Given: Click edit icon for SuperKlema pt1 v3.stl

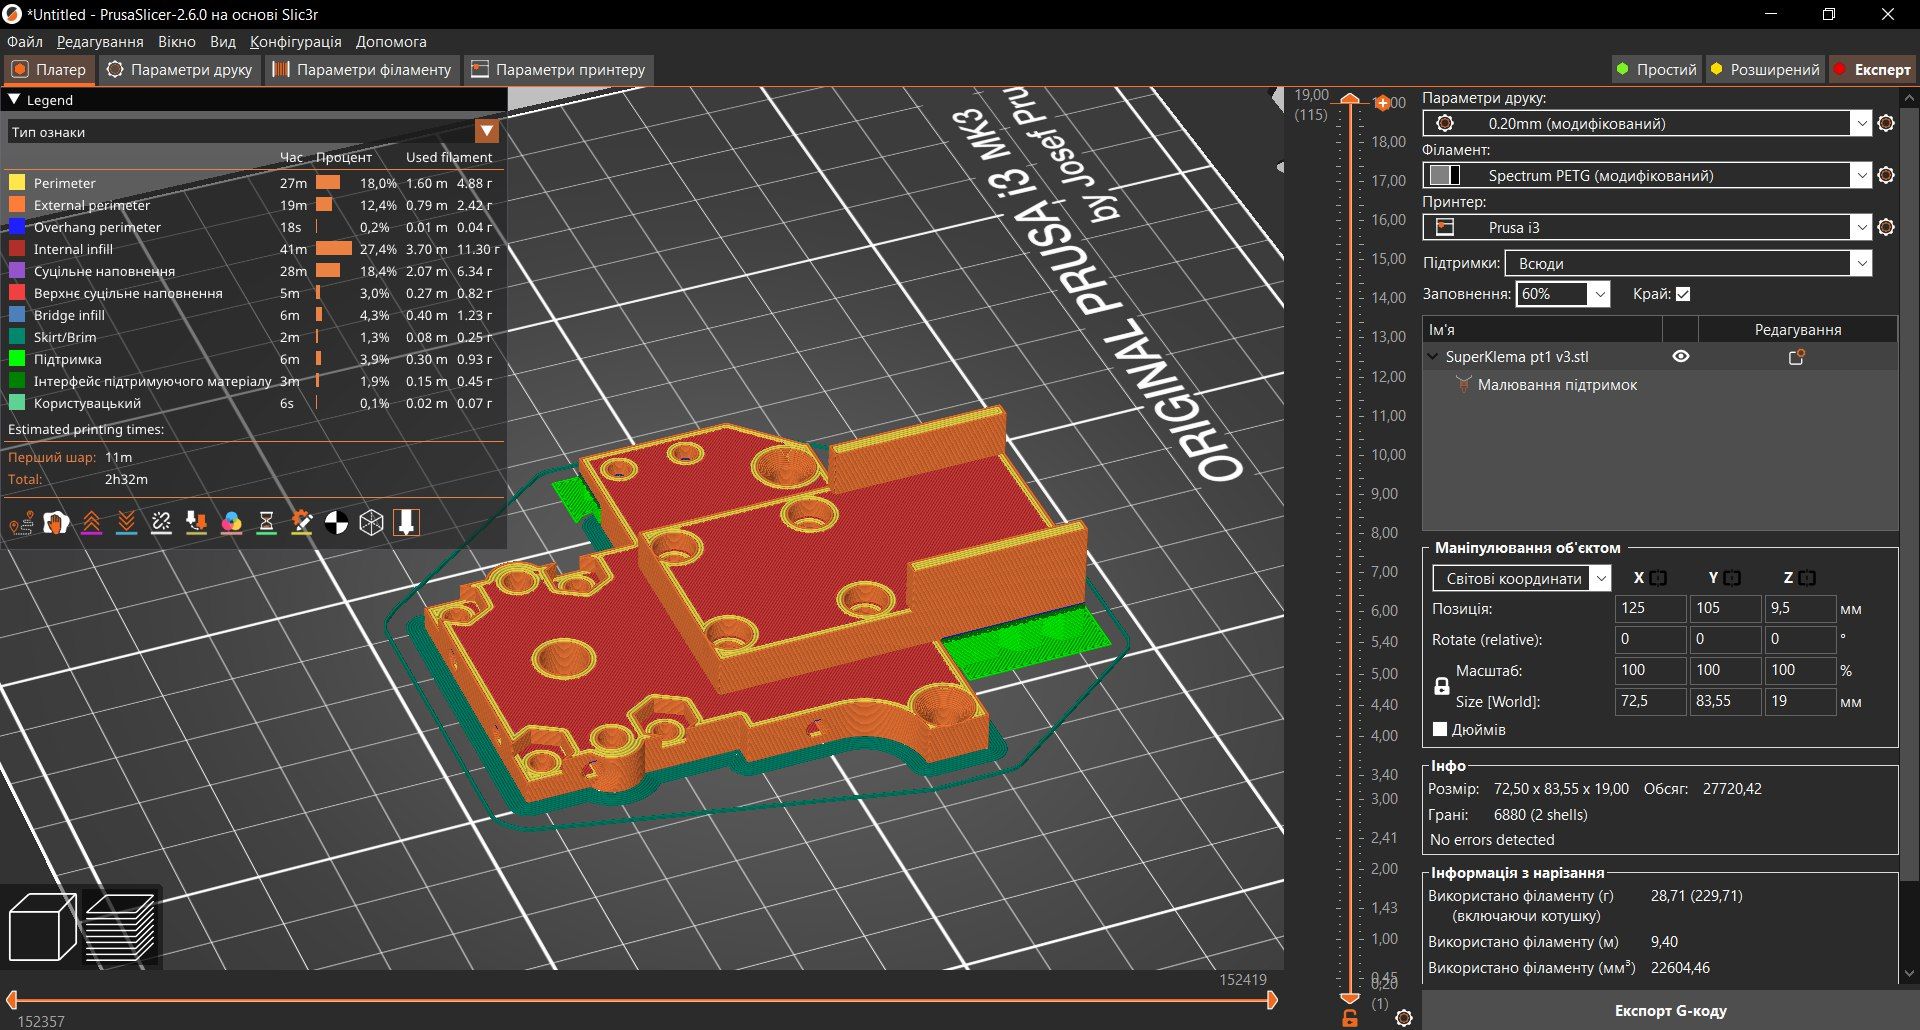Looking at the screenshot, I should pyautogui.click(x=1796, y=357).
